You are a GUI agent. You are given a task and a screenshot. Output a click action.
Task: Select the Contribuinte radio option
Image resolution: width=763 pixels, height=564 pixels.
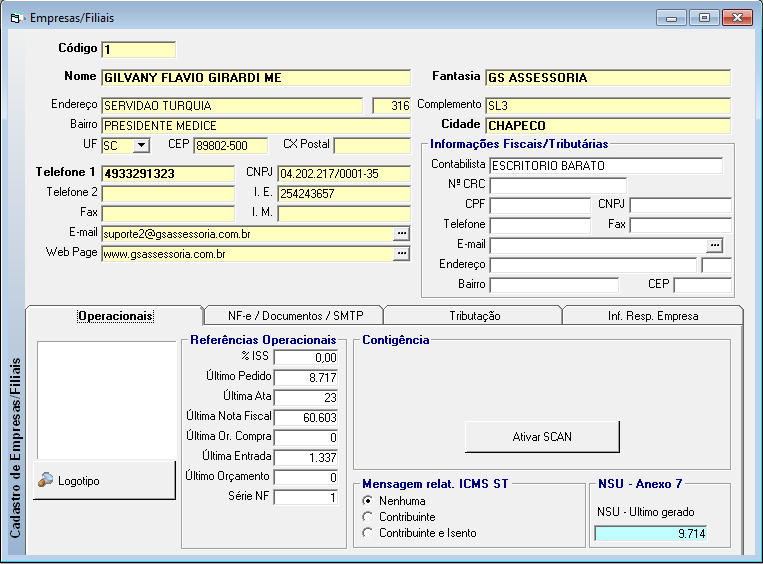tap(368, 517)
